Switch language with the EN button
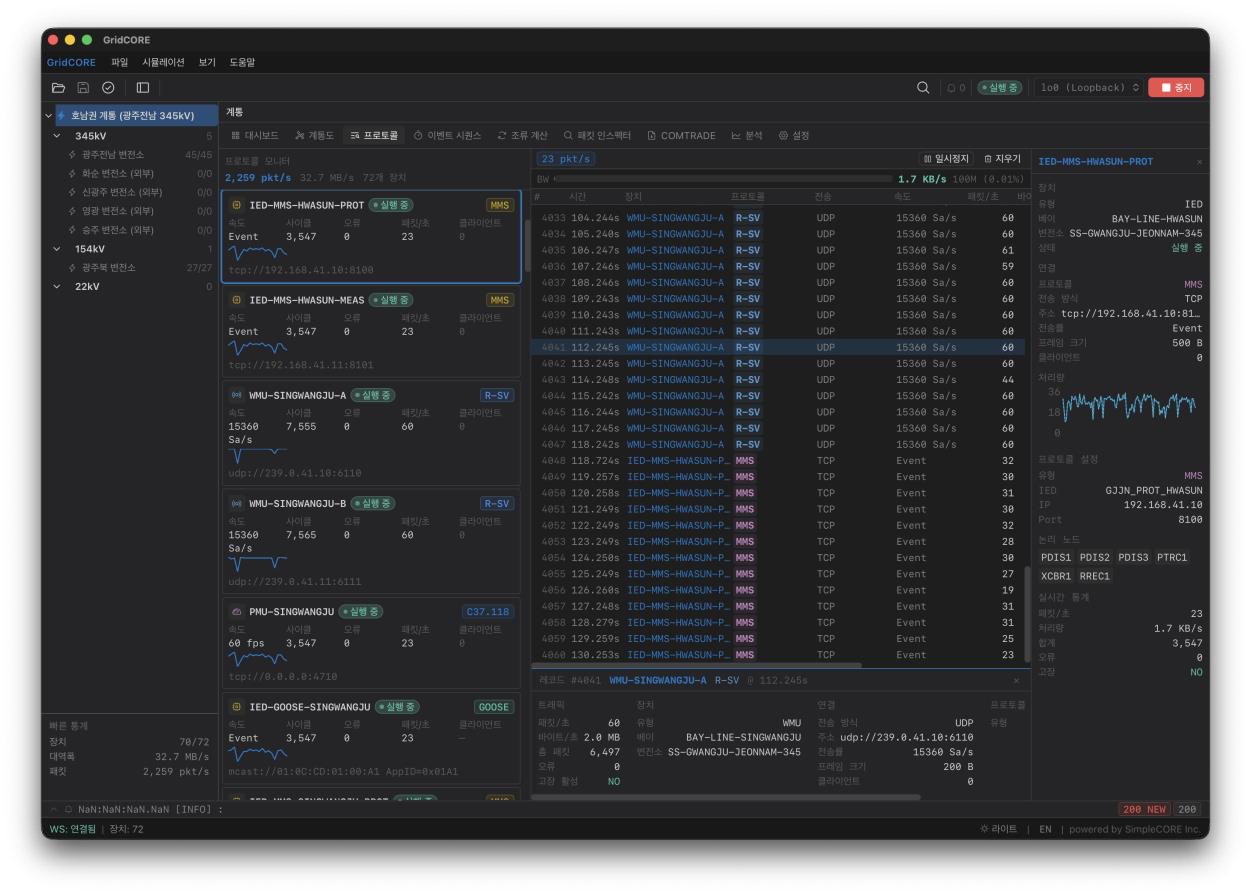Viewport: 1251px width, 894px height. (1045, 829)
